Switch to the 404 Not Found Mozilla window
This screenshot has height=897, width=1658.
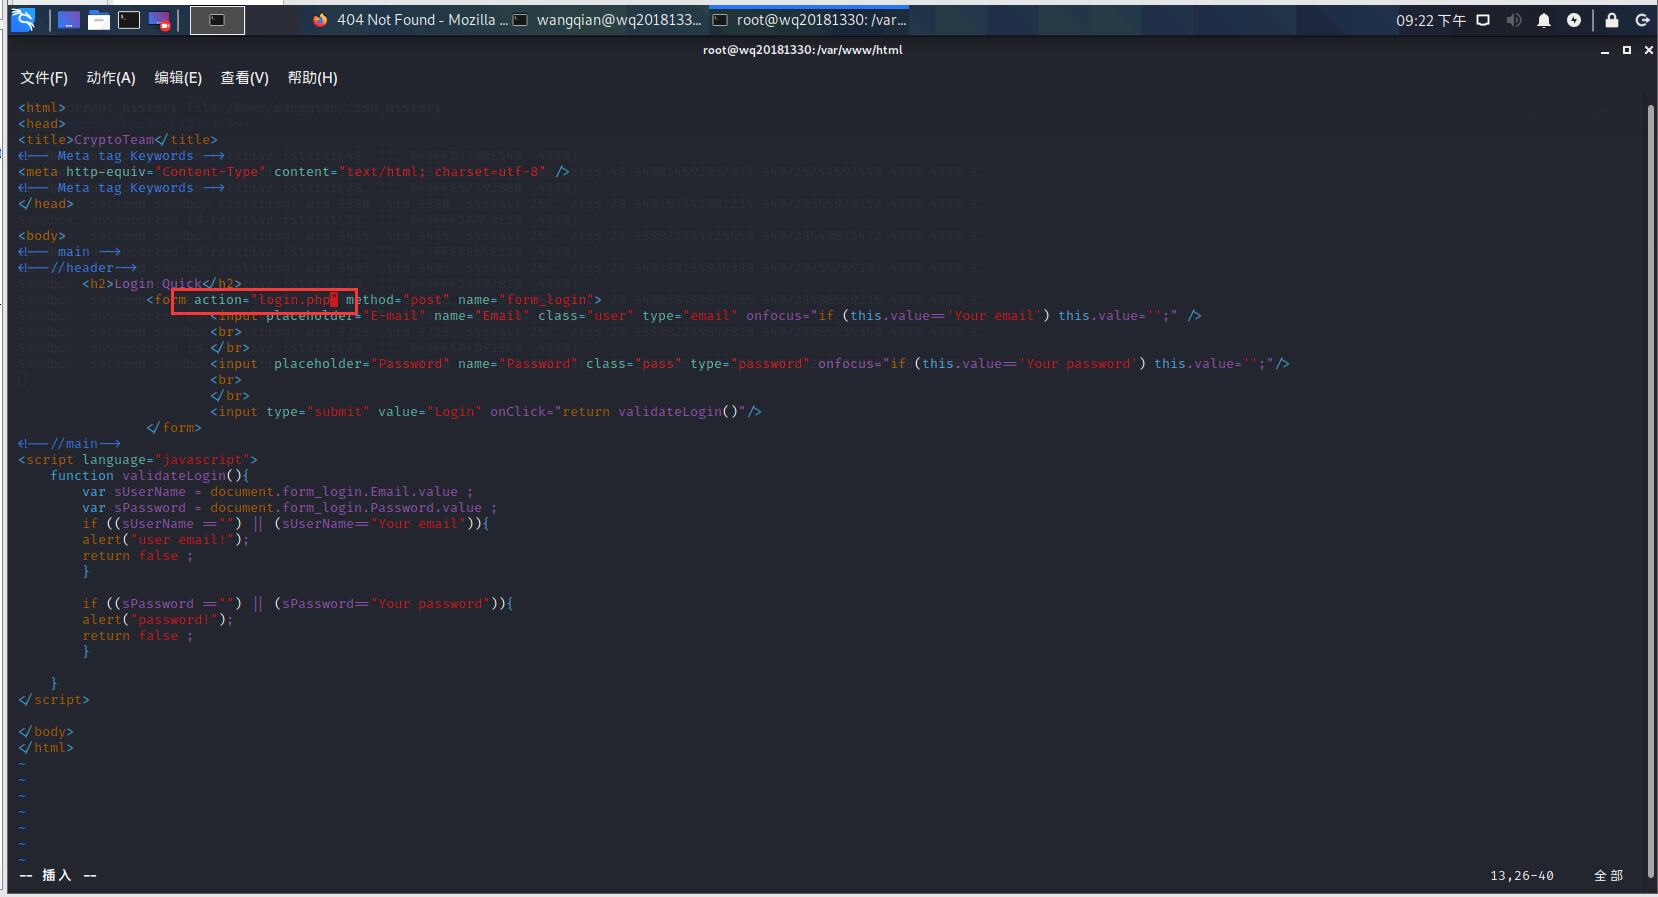[x=410, y=20]
